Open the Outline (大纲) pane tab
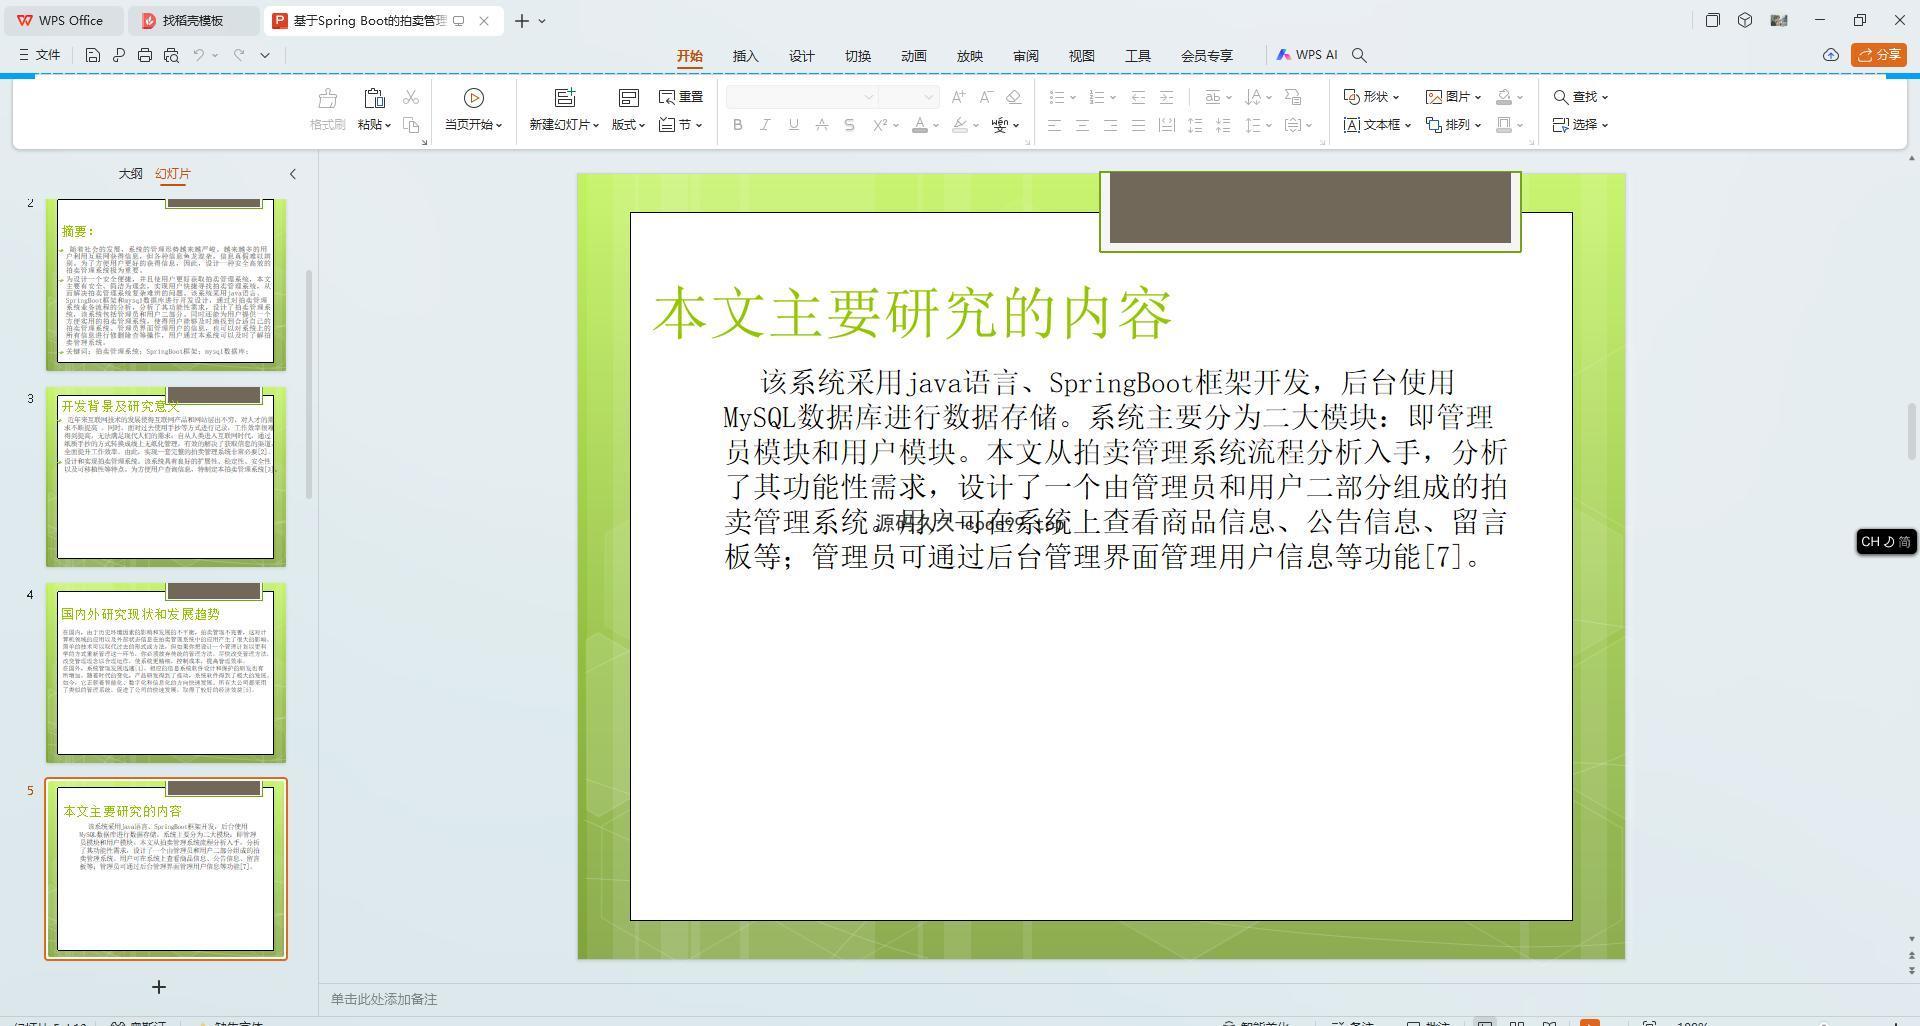This screenshot has width=1920, height=1026. (130, 174)
